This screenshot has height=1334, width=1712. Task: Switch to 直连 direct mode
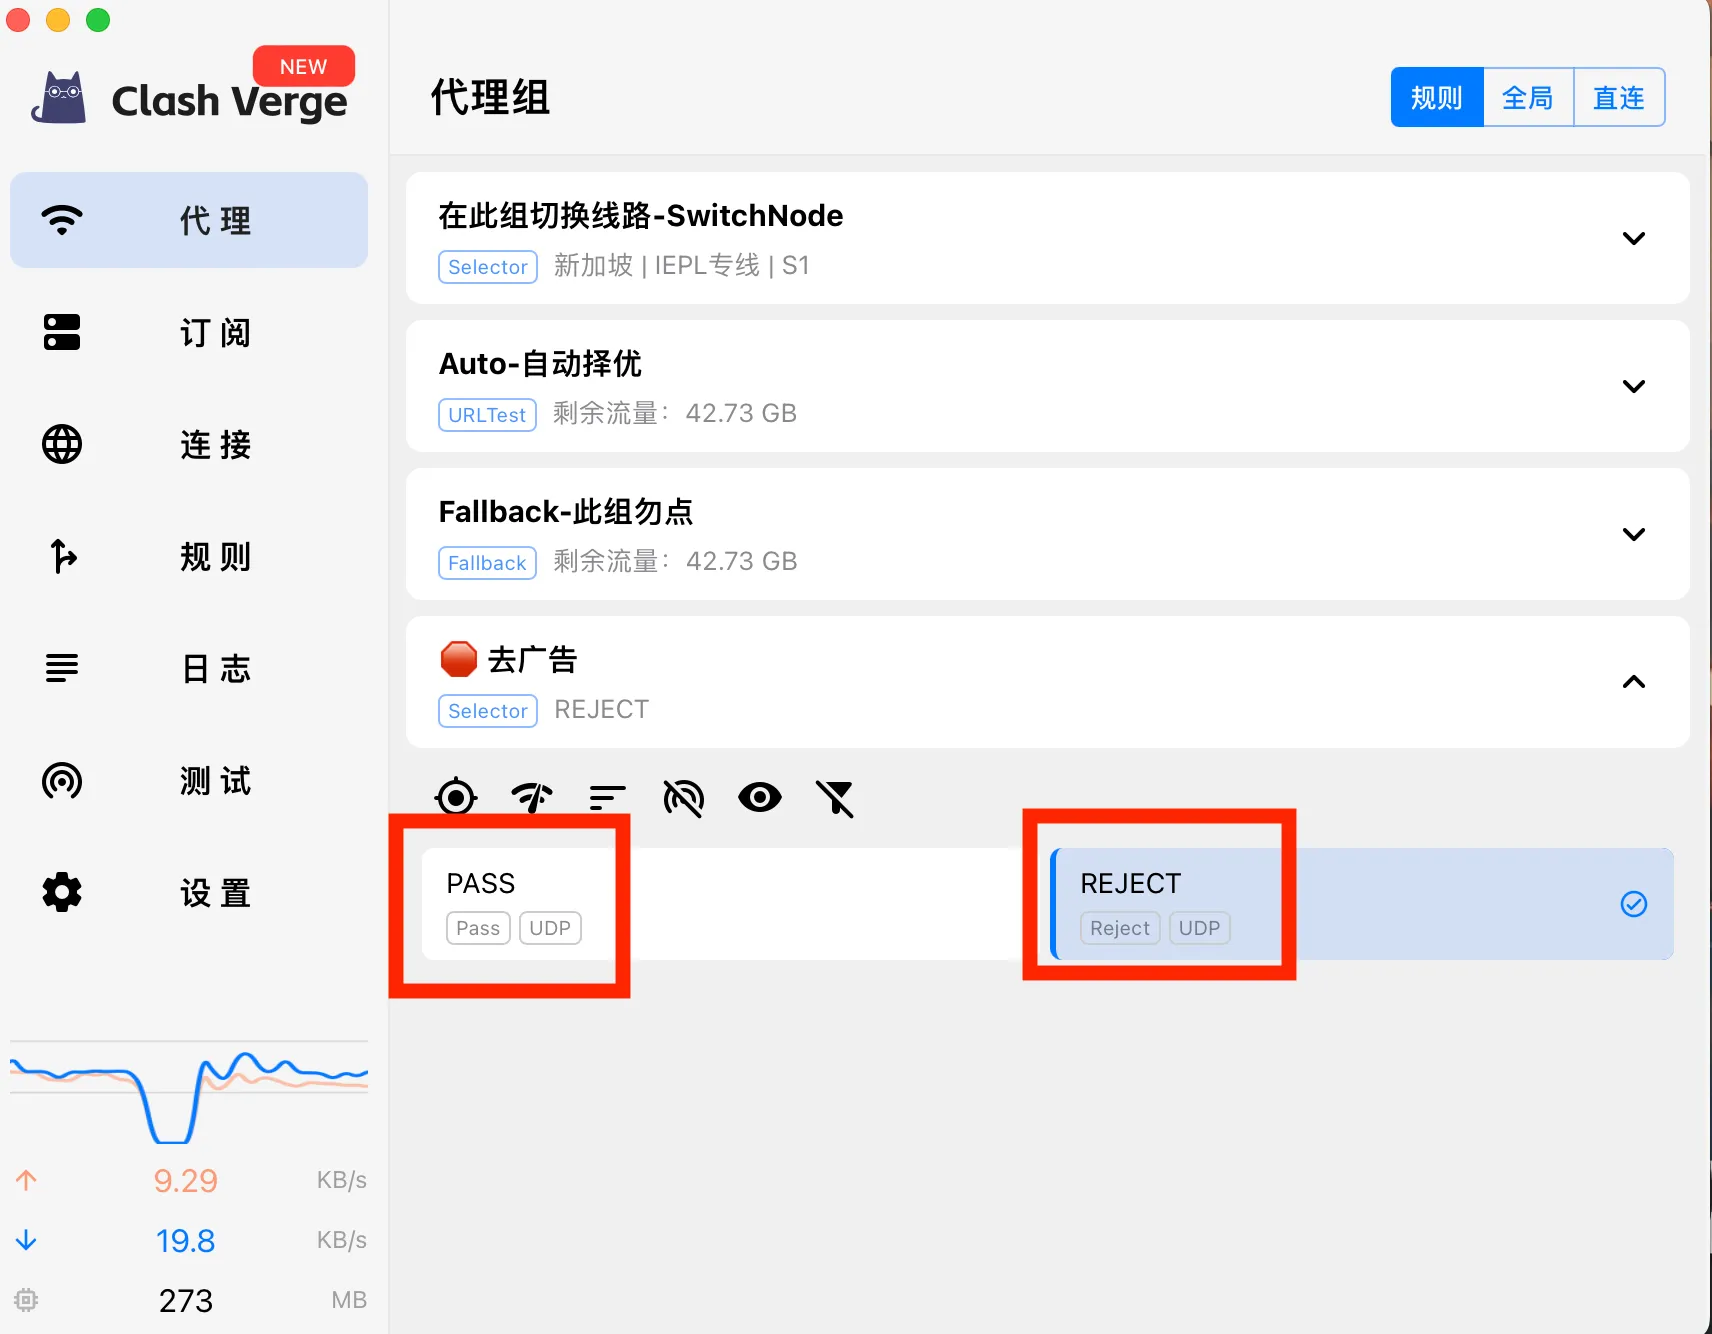[1618, 98]
